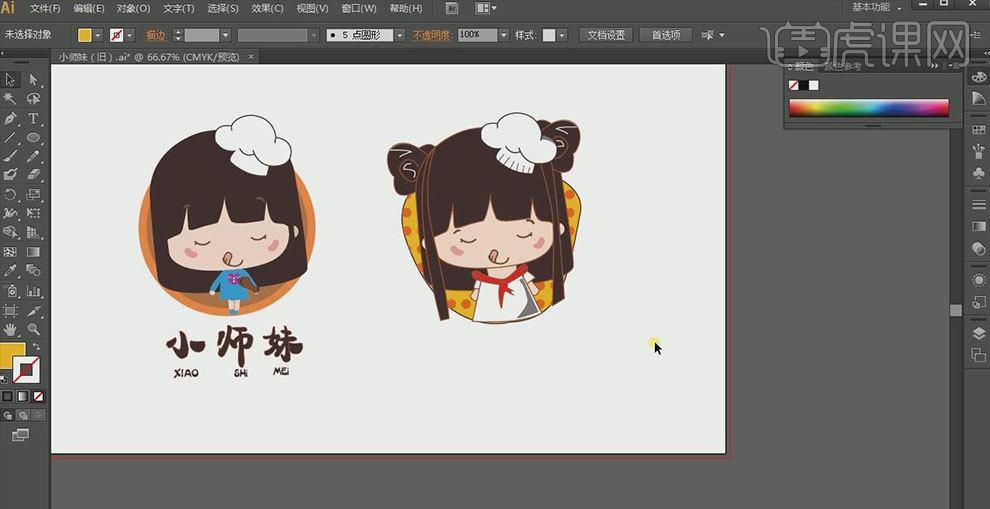Open stroke color dropdown in control bar

click(130, 35)
